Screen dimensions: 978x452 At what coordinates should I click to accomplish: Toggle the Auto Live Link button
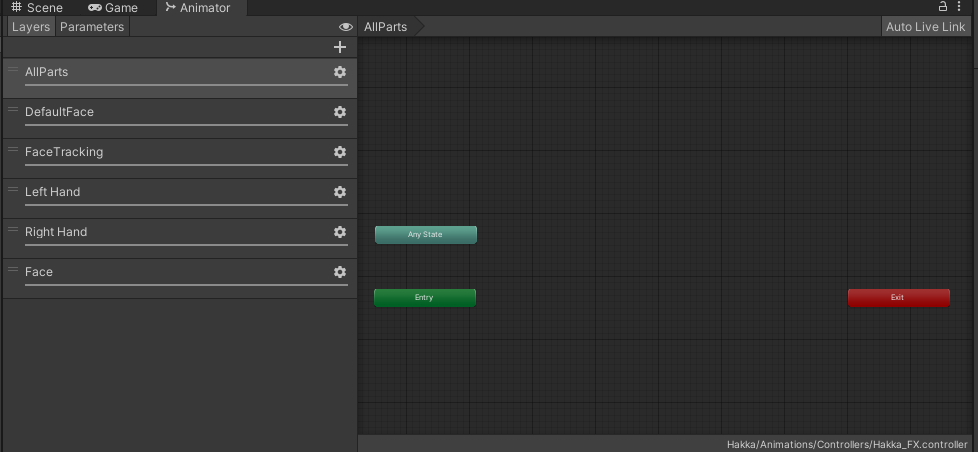[x=926, y=27]
